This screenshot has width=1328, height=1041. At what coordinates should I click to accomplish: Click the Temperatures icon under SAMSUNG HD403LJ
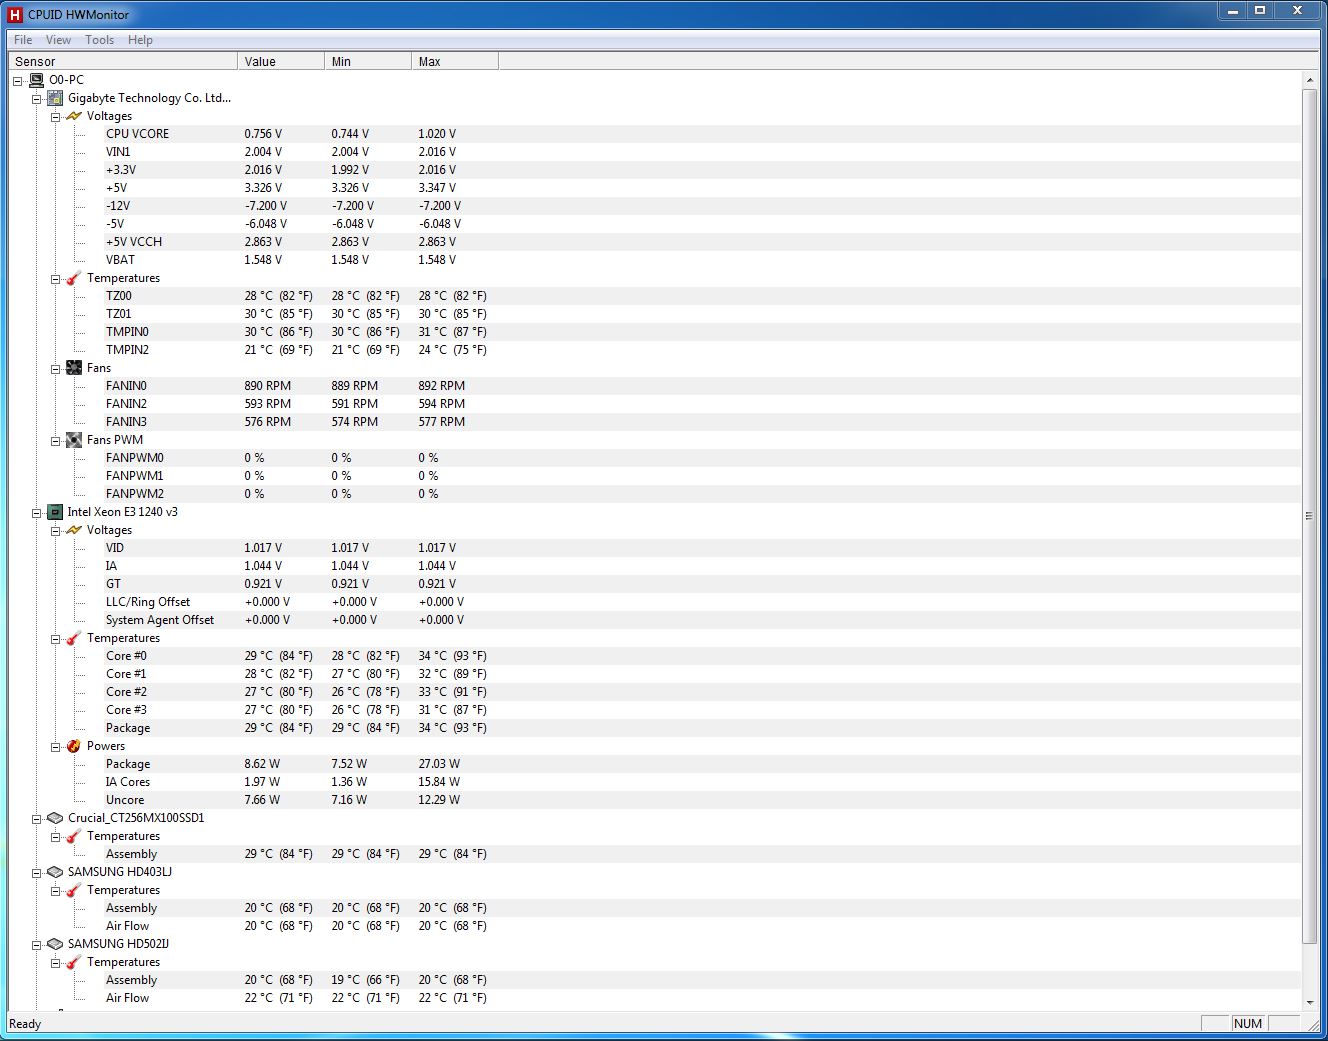74,890
